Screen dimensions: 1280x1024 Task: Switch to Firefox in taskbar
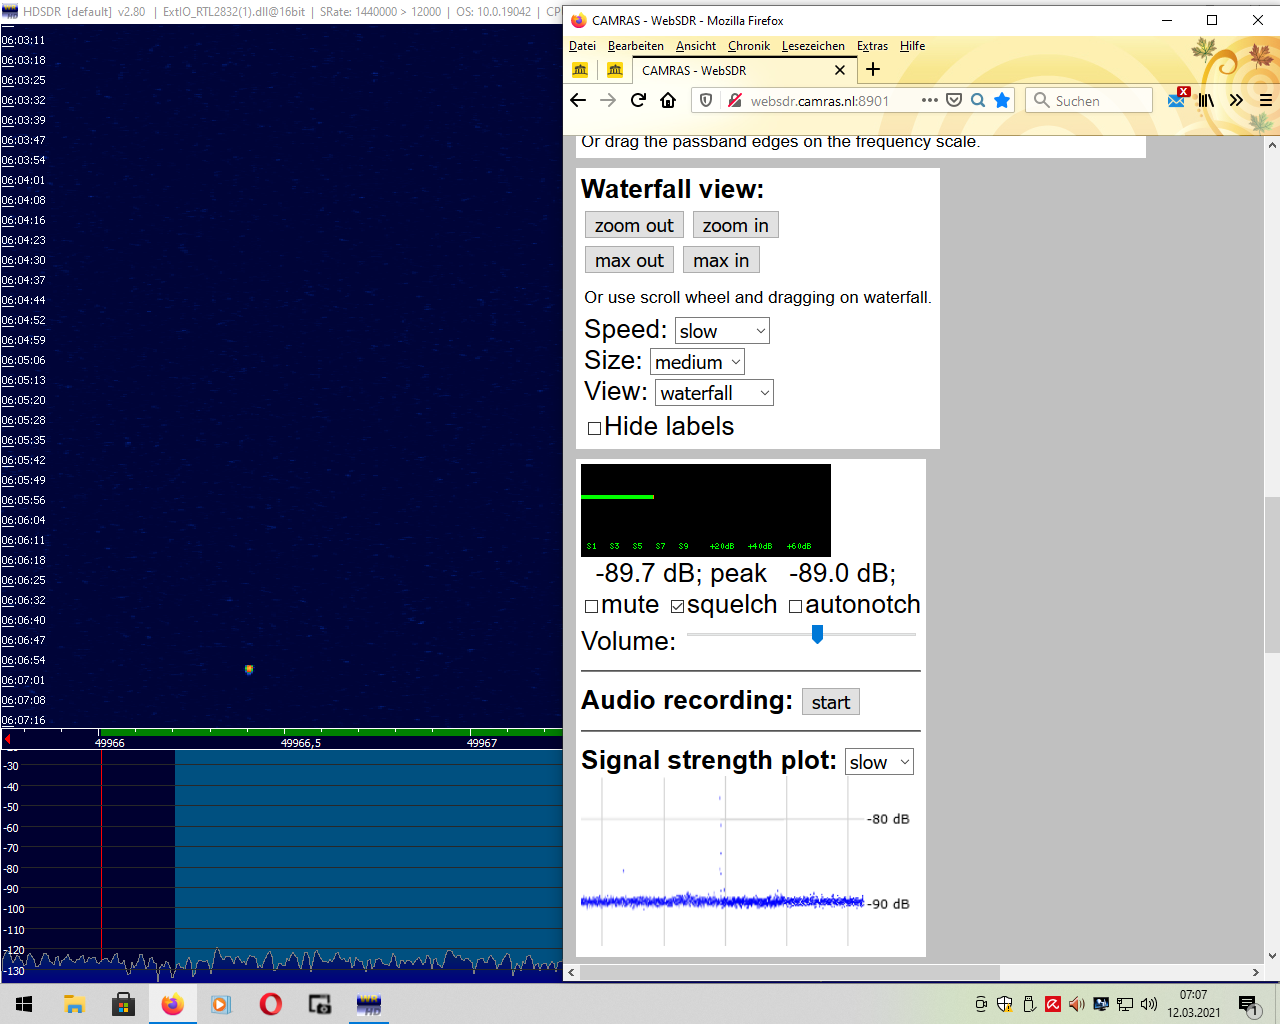click(172, 1004)
